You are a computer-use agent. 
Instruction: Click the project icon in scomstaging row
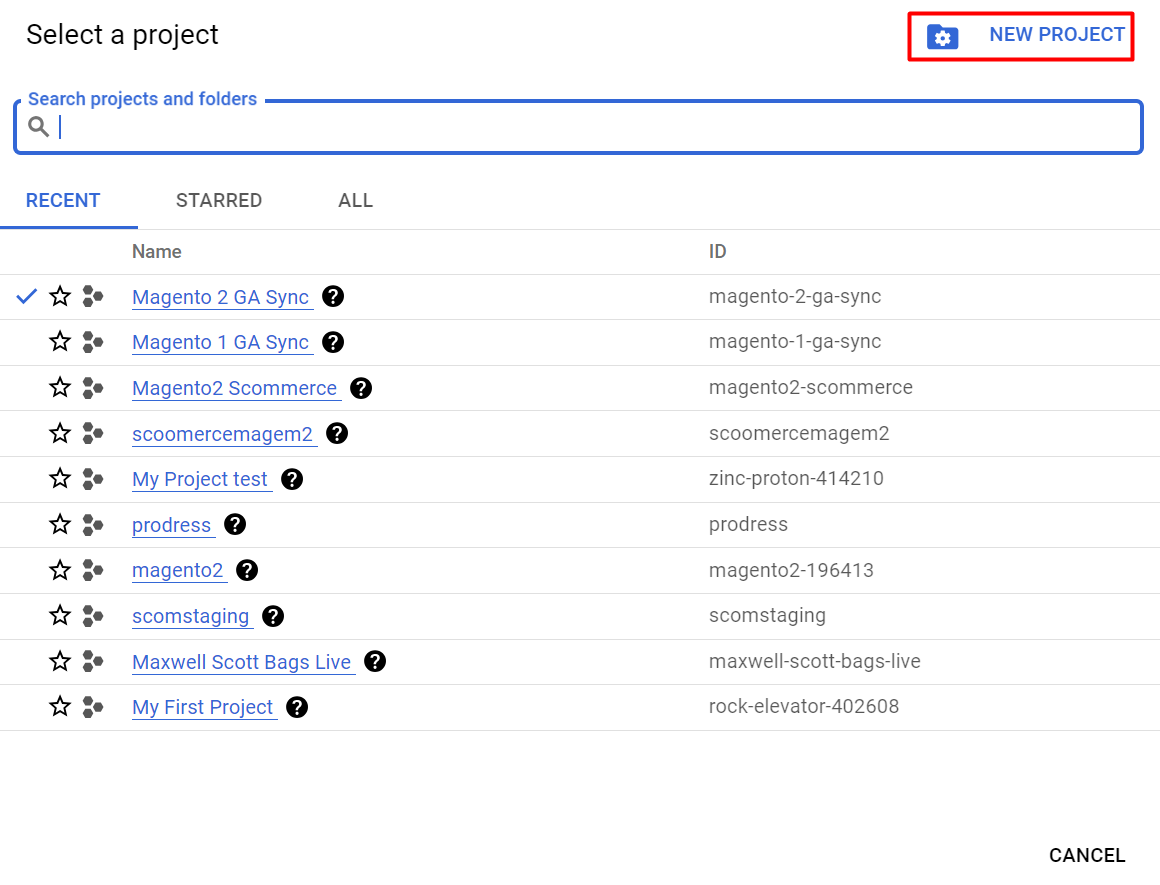(x=93, y=616)
